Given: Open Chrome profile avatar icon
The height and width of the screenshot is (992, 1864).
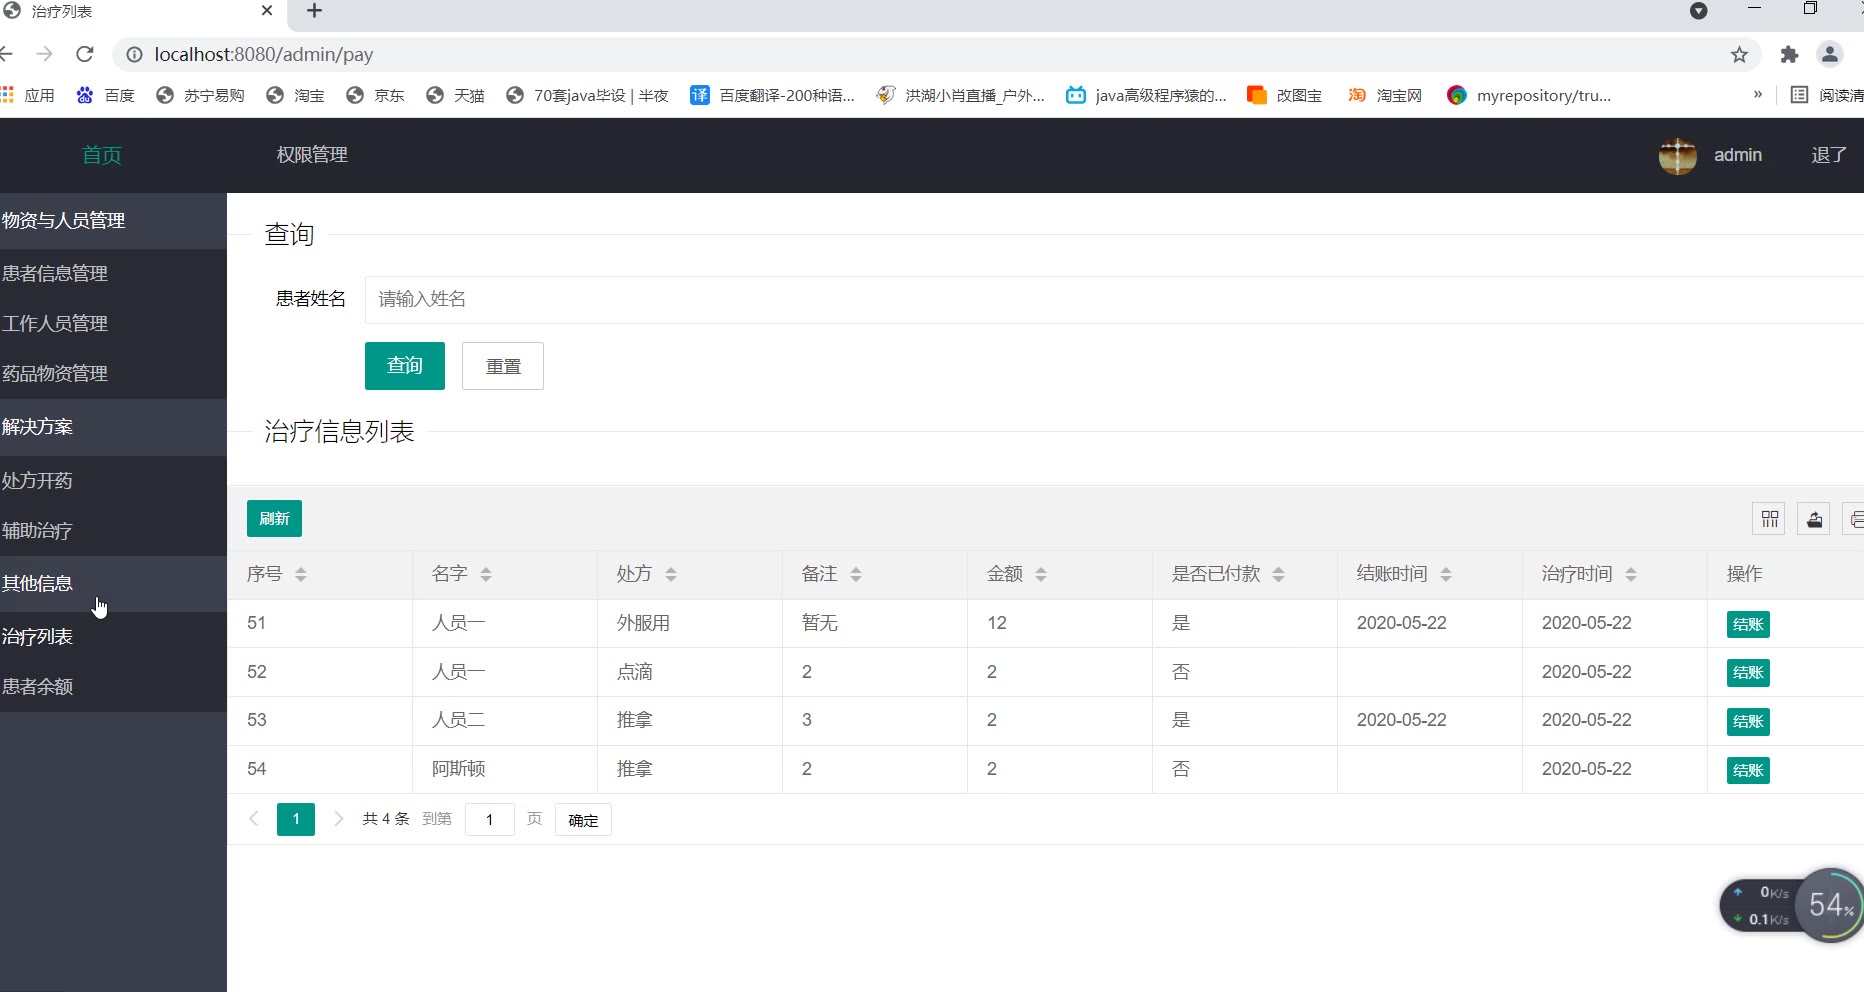Looking at the screenshot, I should pos(1830,55).
